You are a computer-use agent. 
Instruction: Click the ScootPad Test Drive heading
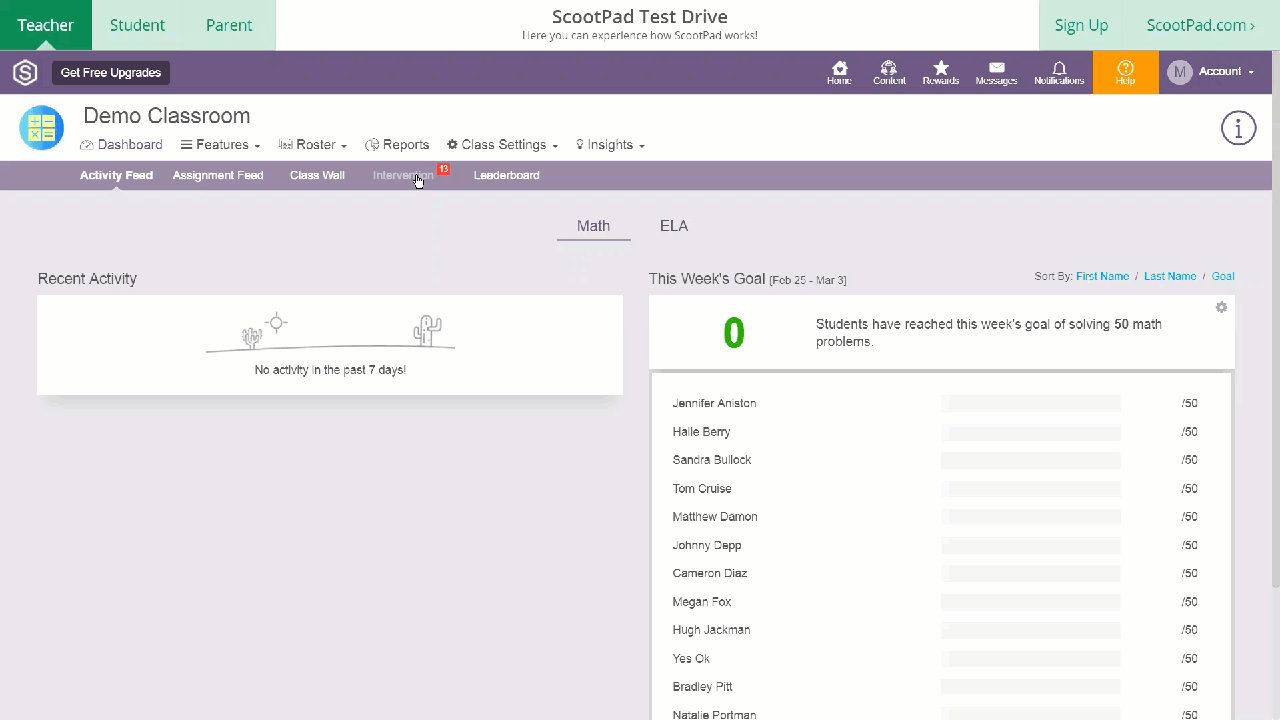640,16
